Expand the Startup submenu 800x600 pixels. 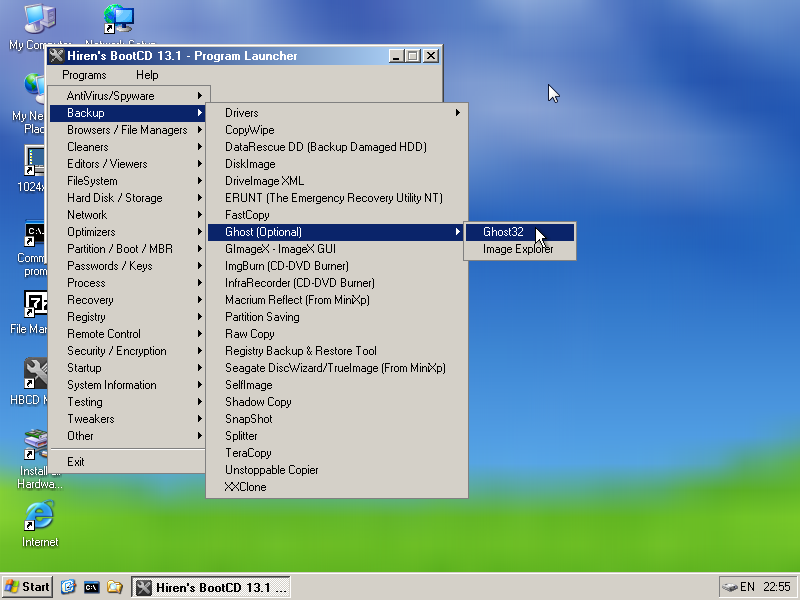click(128, 368)
